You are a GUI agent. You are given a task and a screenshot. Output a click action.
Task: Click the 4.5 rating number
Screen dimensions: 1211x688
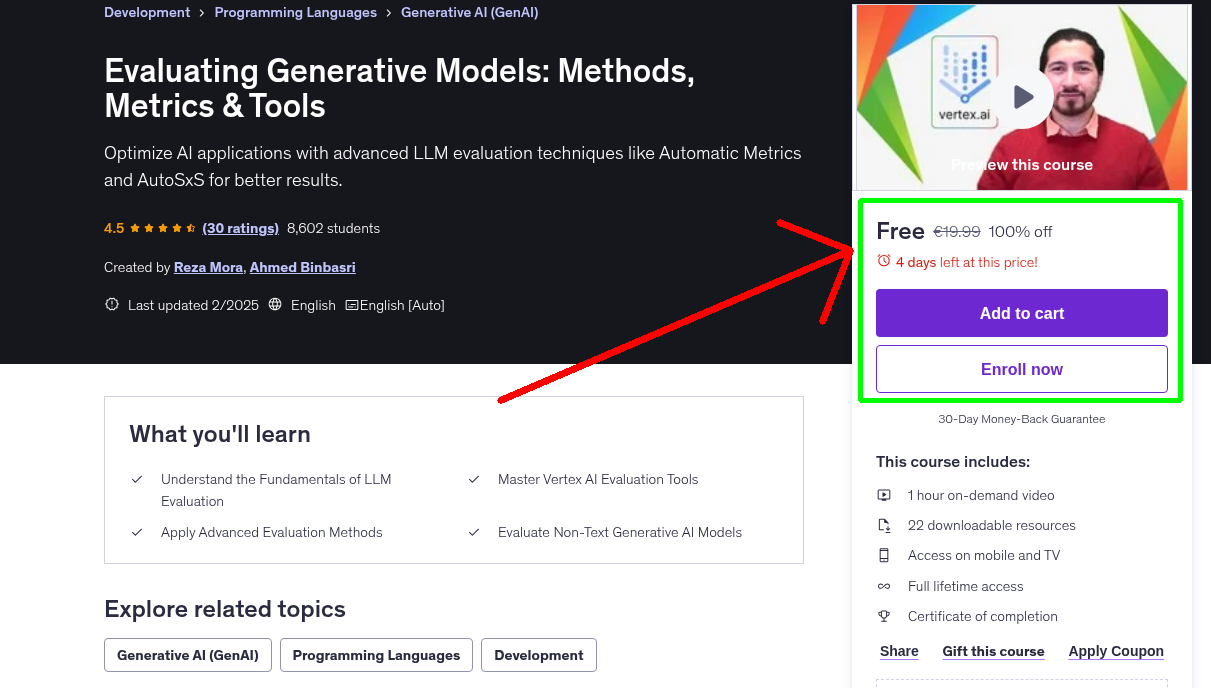pyautogui.click(x=114, y=228)
